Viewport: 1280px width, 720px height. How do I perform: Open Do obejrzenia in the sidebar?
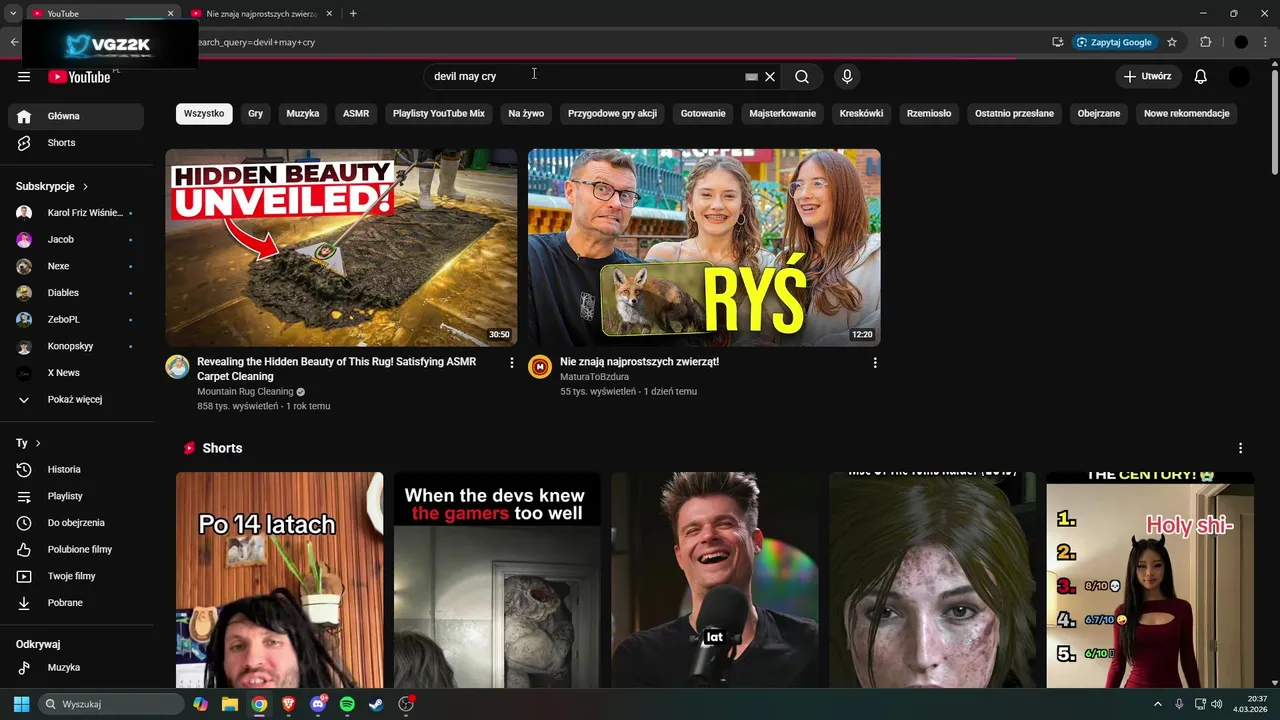pos(76,523)
